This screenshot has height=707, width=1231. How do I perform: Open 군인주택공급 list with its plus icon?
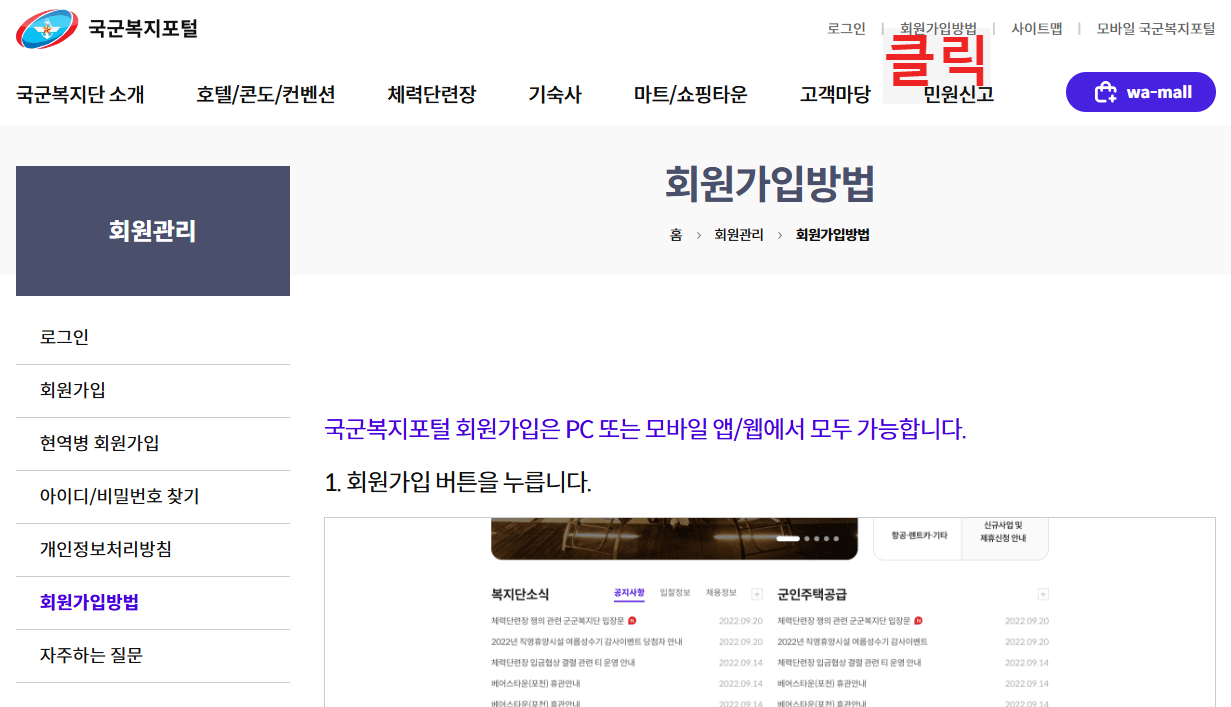point(1041,593)
